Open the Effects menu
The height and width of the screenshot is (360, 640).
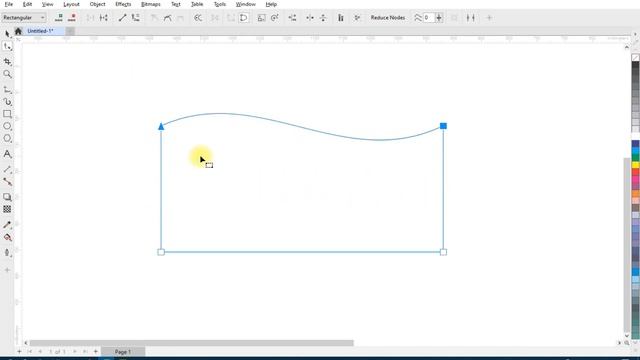click(123, 4)
